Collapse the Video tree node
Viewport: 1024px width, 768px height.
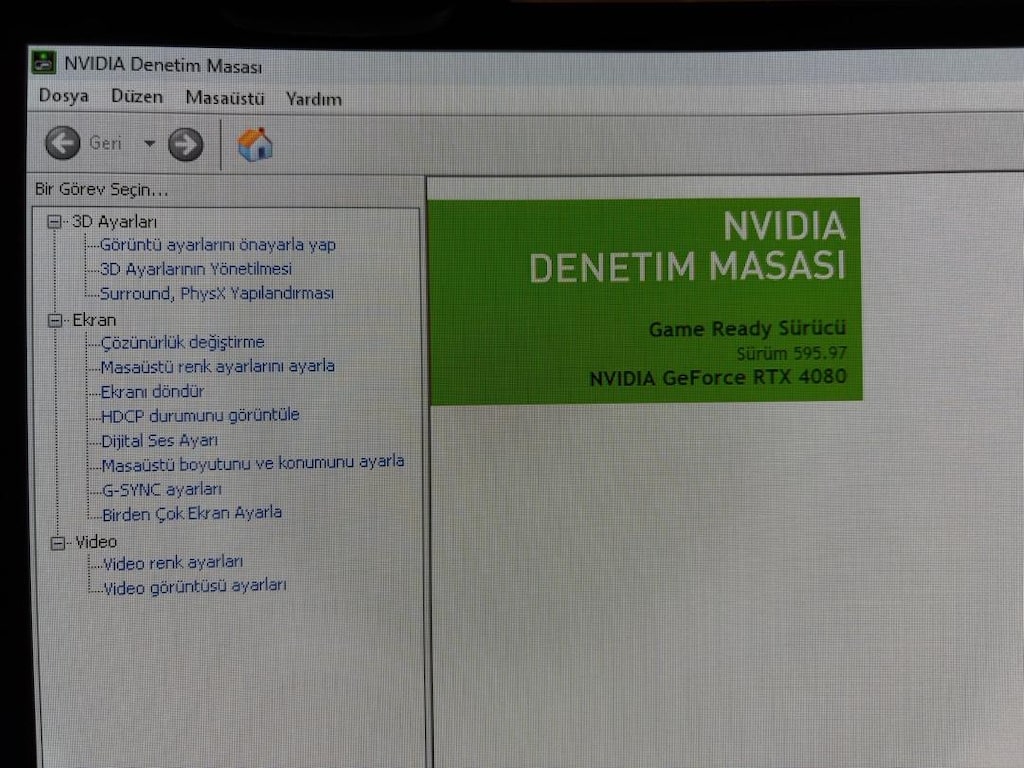(x=58, y=543)
